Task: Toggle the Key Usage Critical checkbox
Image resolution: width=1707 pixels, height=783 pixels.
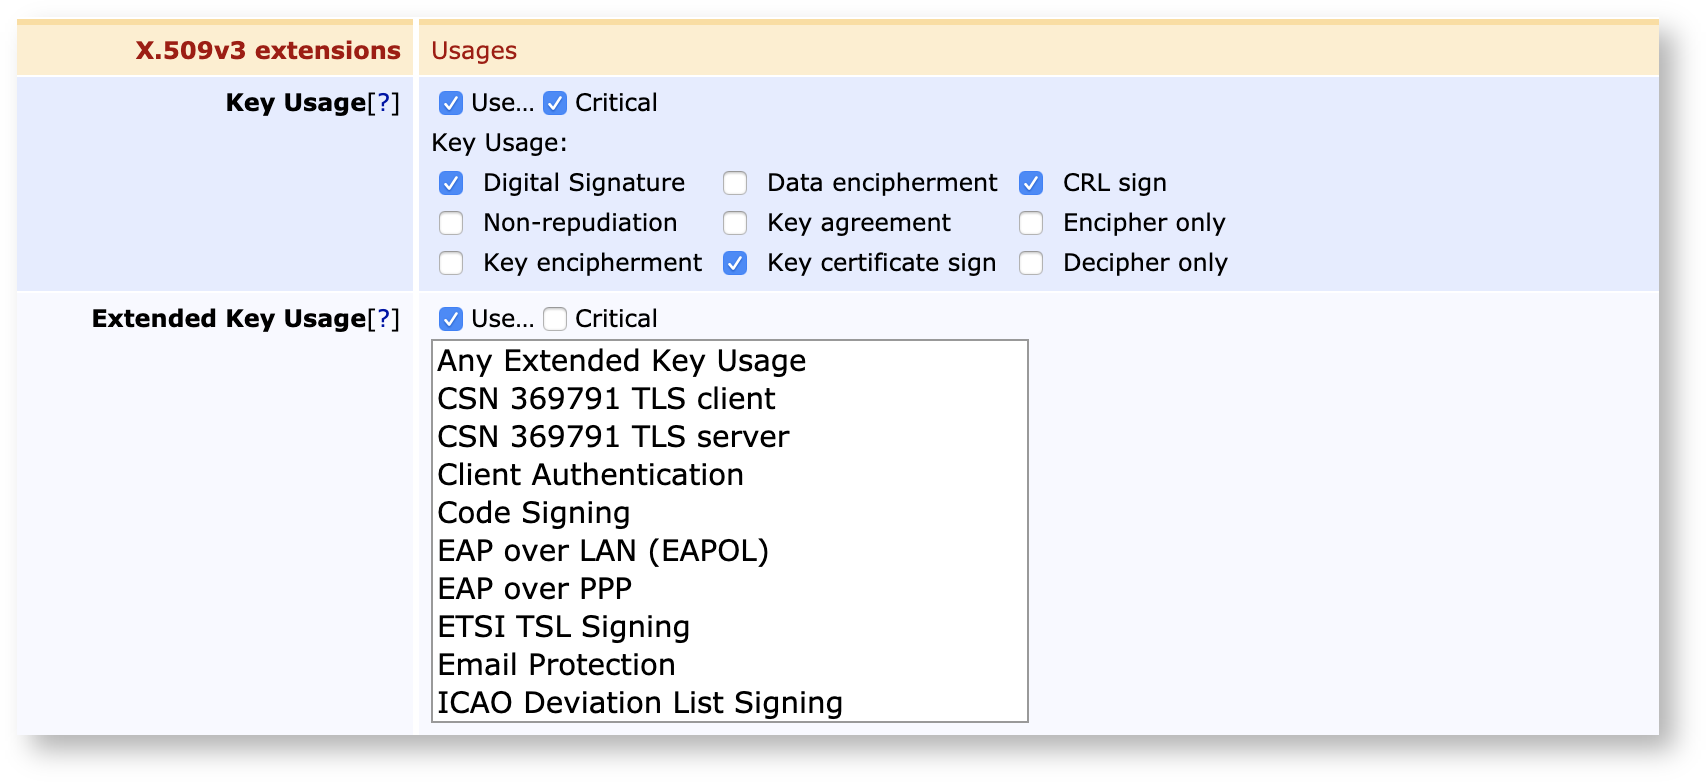Action: pyautogui.click(x=555, y=103)
